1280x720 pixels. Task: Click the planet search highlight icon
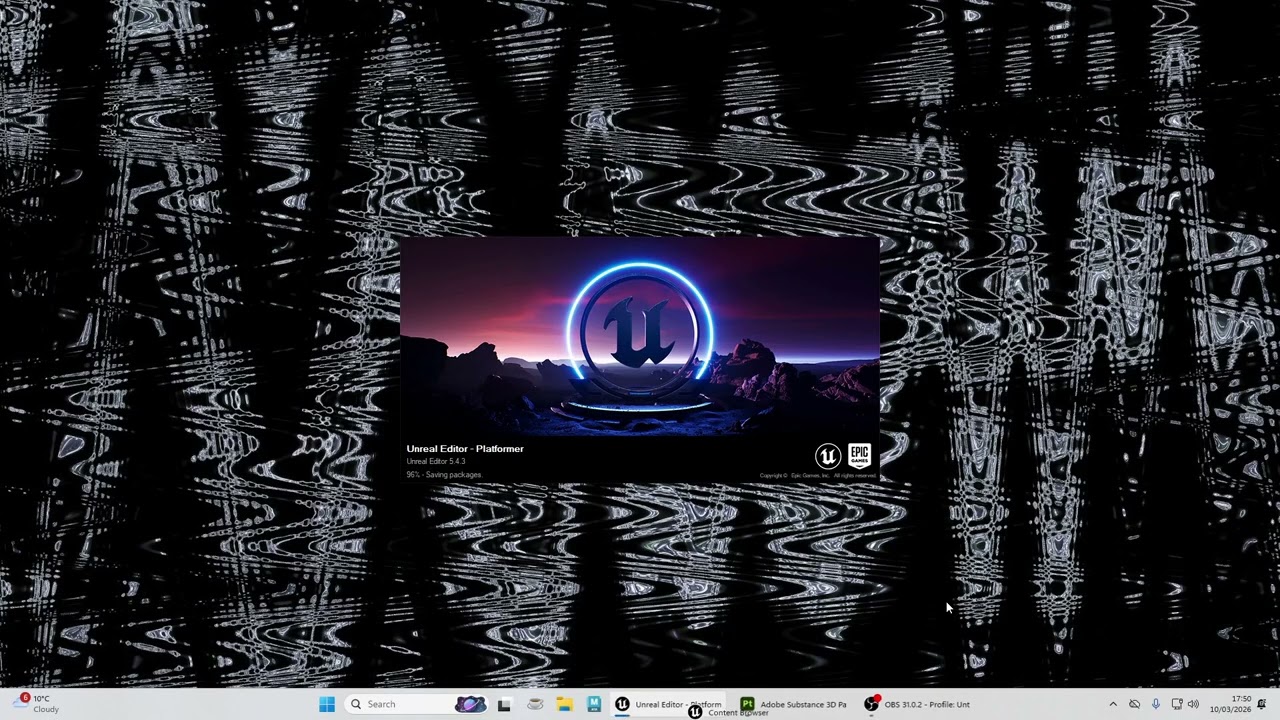coord(470,704)
